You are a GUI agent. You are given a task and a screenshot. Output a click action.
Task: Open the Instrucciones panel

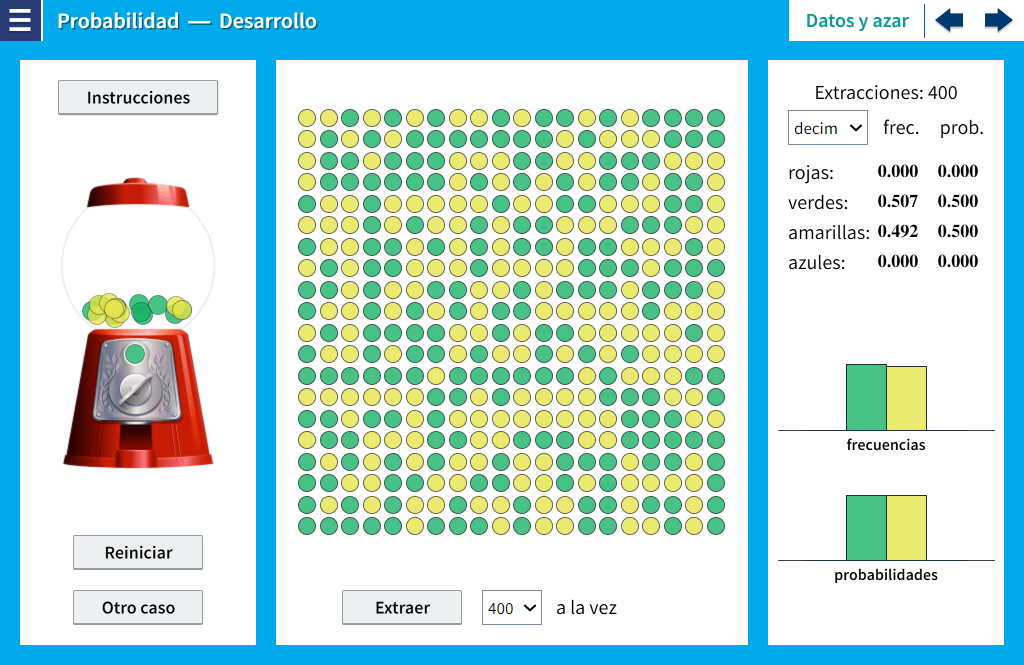138,98
